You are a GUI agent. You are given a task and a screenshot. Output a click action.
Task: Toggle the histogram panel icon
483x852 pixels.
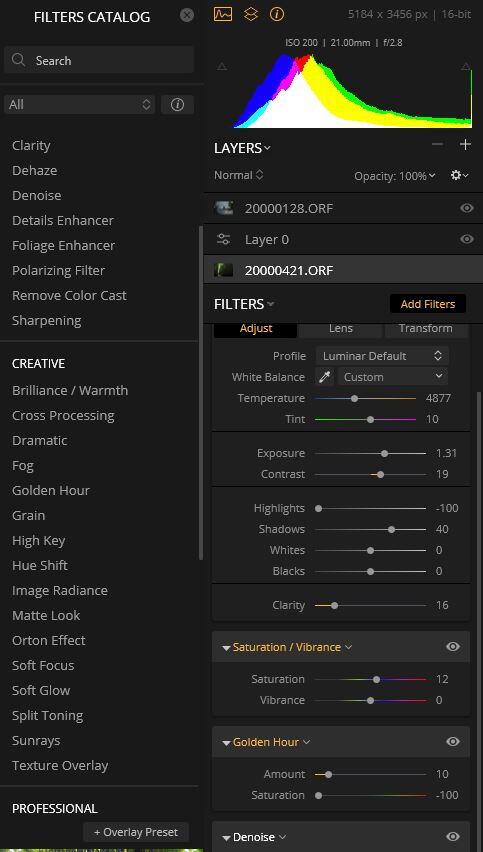tap(223, 14)
